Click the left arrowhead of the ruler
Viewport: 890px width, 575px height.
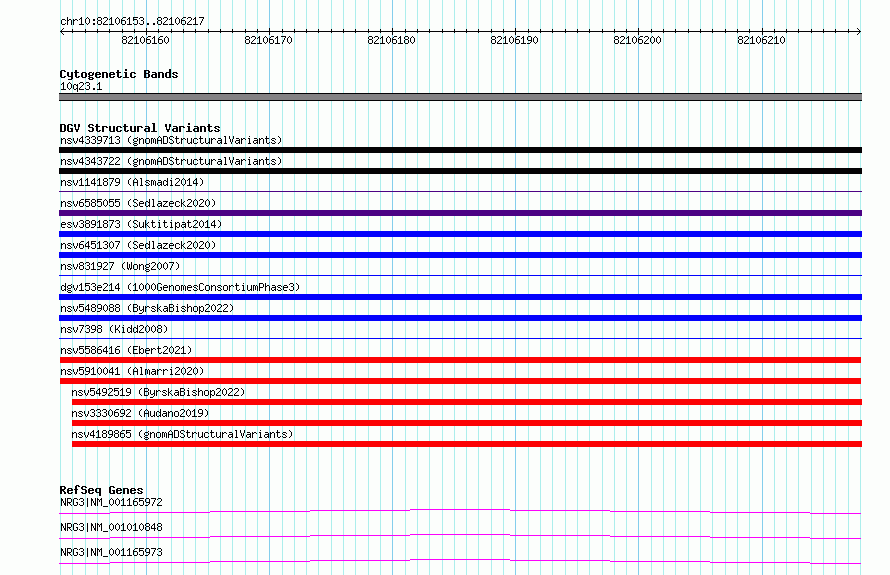tap(62, 31)
